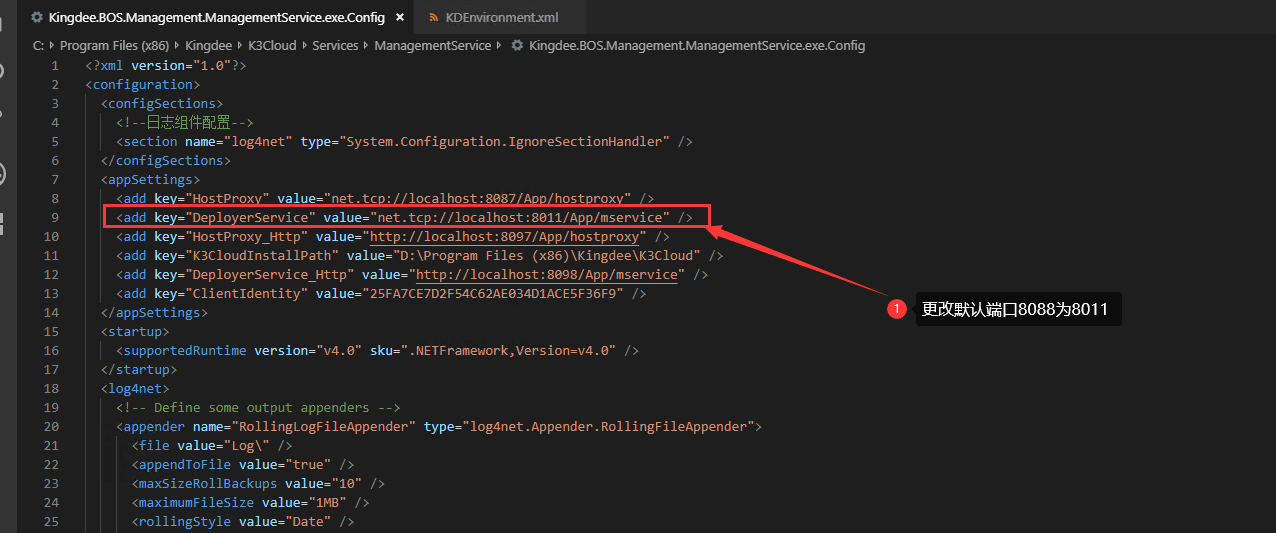Open the Kingdee folder breadcrumb
The height and width of the screenshot is (533, 1276).
pyautogui.click(x=208, y=46)
